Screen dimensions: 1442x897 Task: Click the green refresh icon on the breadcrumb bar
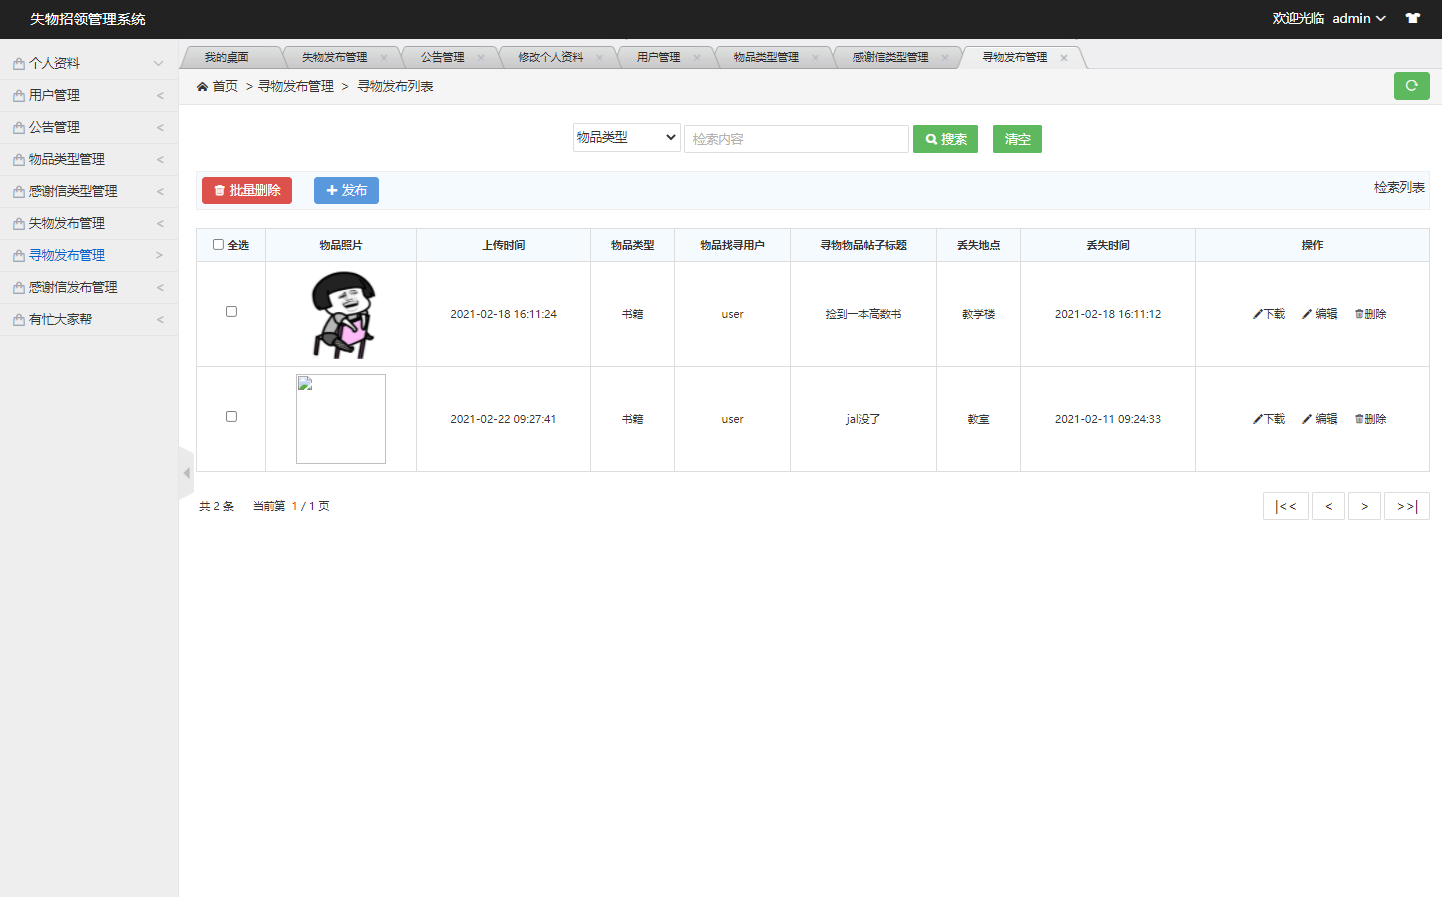click(x=1411, y=86)
